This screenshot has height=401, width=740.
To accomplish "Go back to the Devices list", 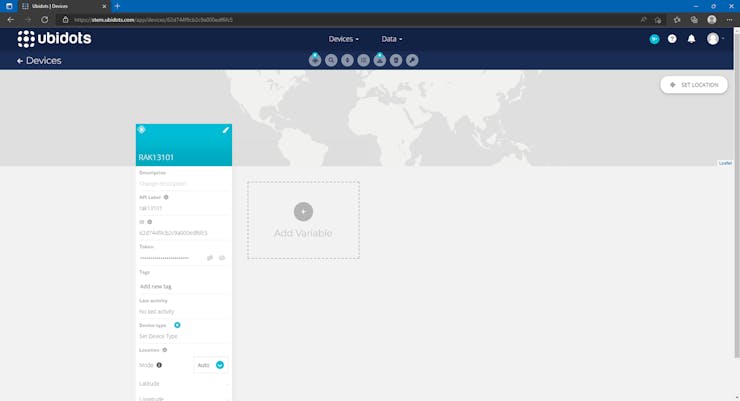I will (39, 60).
